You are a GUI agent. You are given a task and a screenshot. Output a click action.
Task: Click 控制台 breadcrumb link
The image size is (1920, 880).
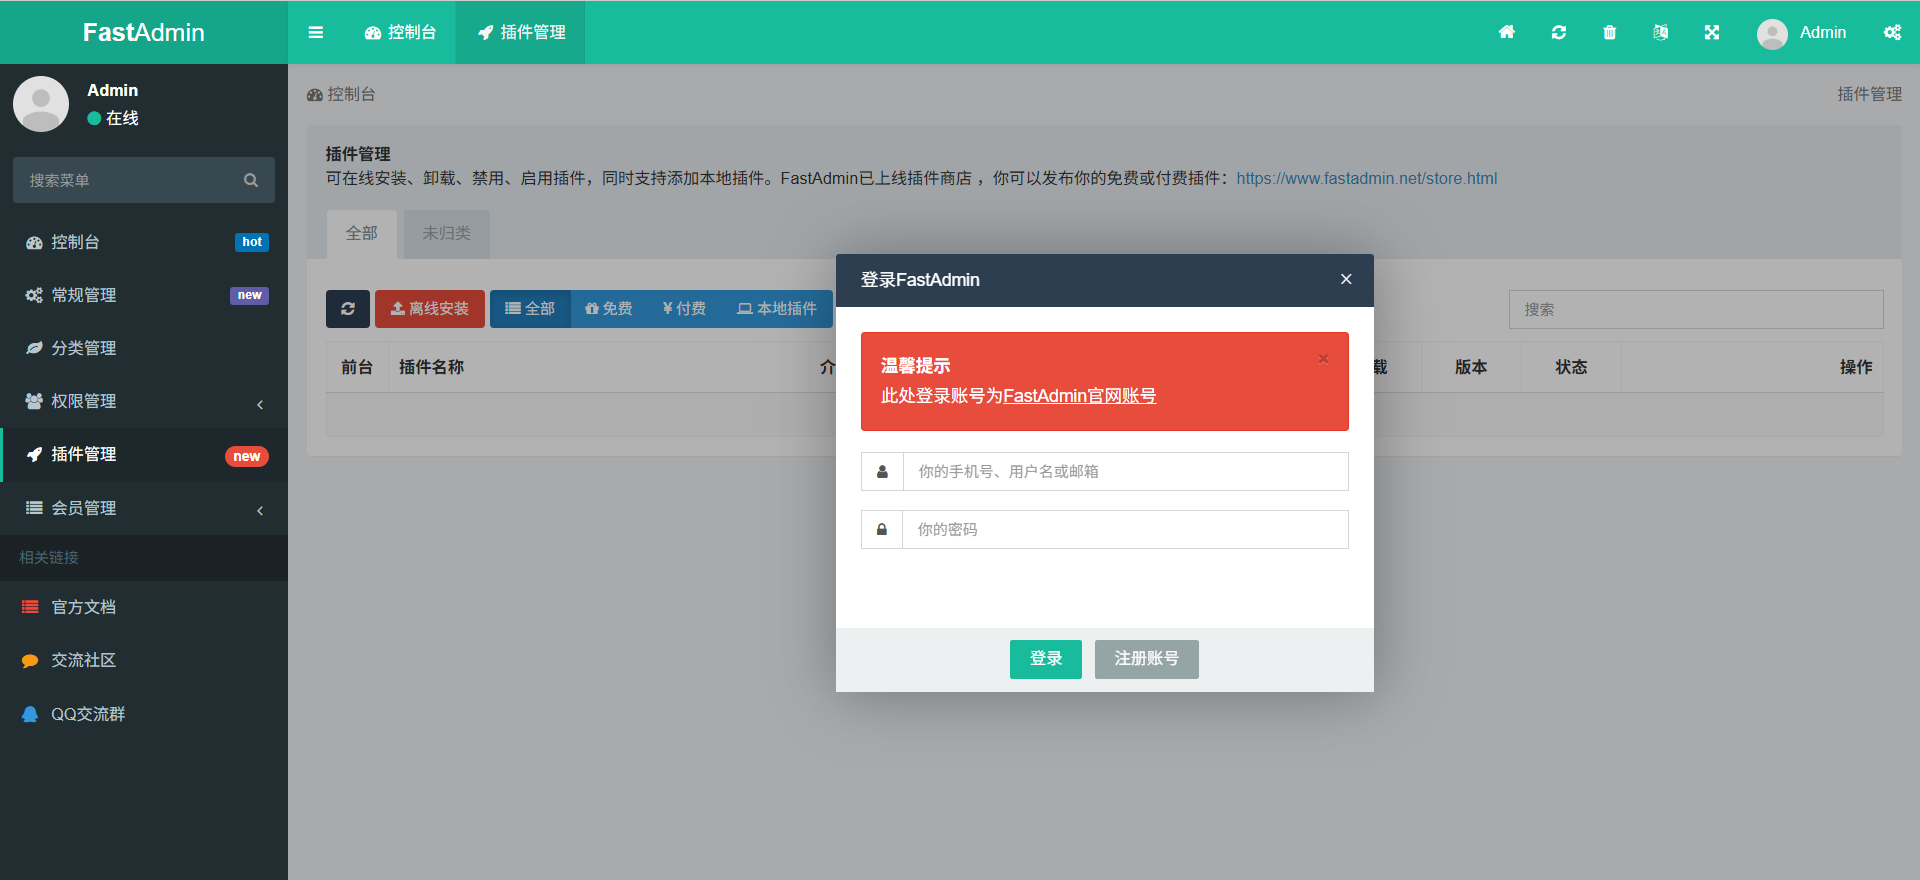341,94
